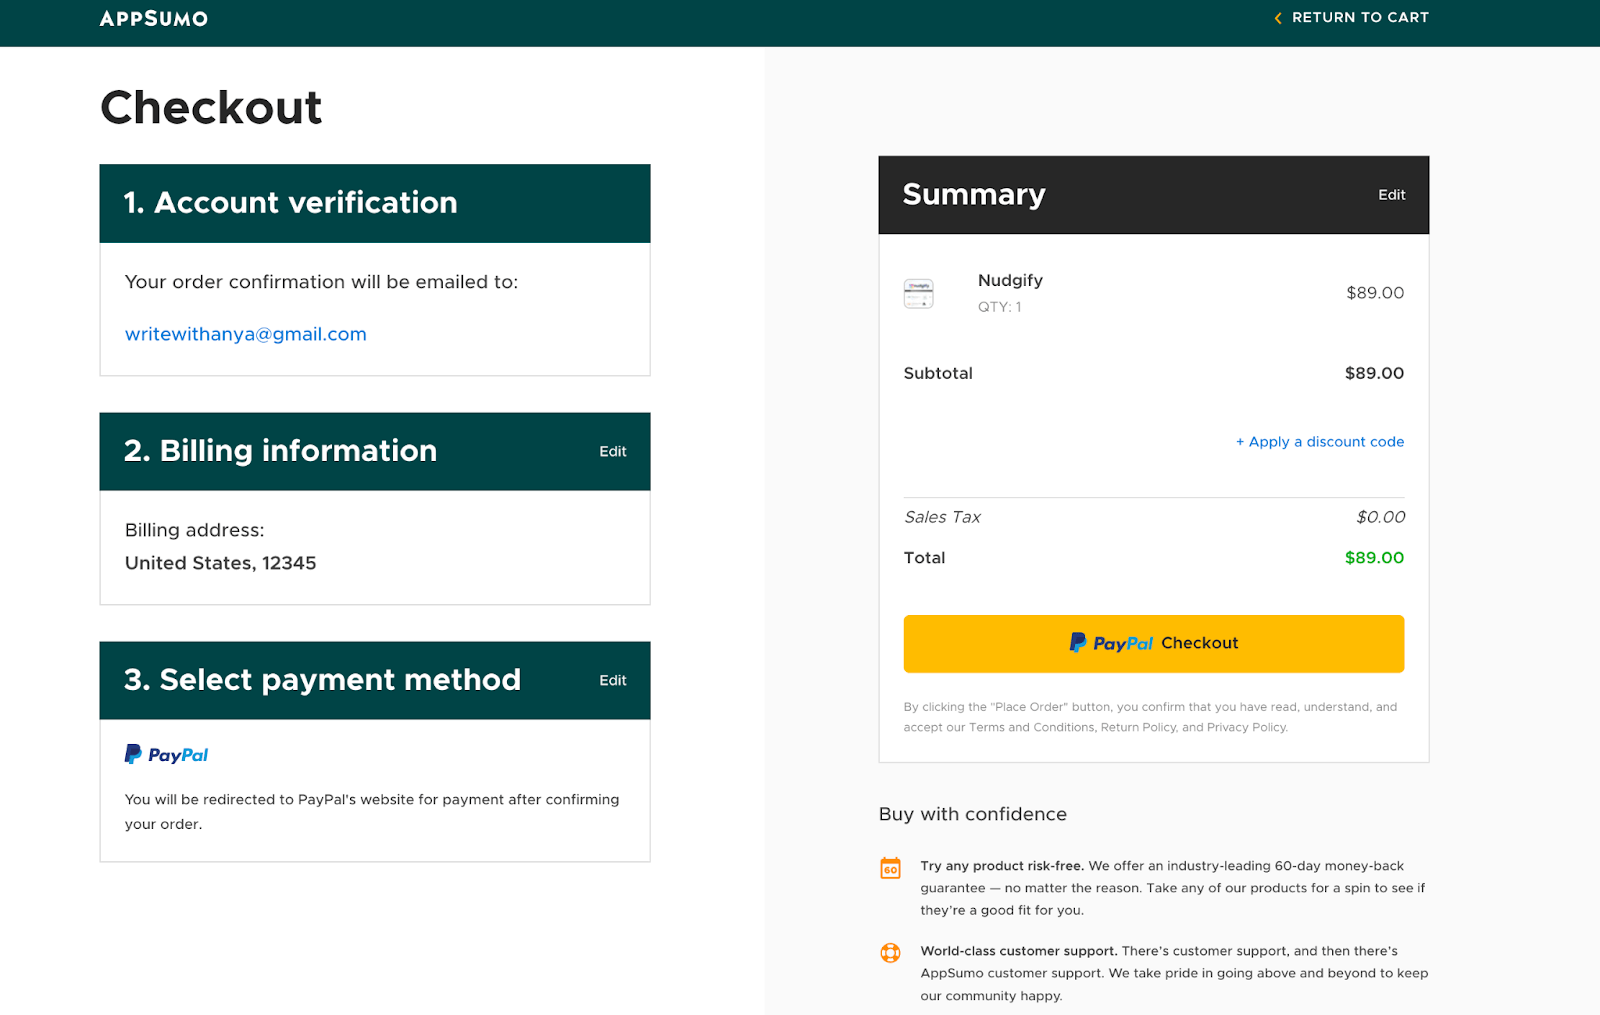Click World-class customer support text

click(x=1019, y=951)
